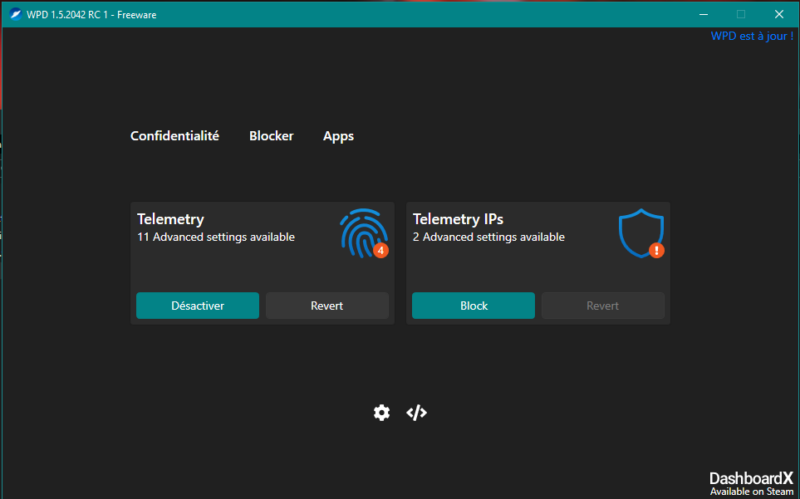The width and height of the screenshot is (800, 499).
Task: Minimize the WPD window
Action: pyautogui.click(x=703, y=14)
